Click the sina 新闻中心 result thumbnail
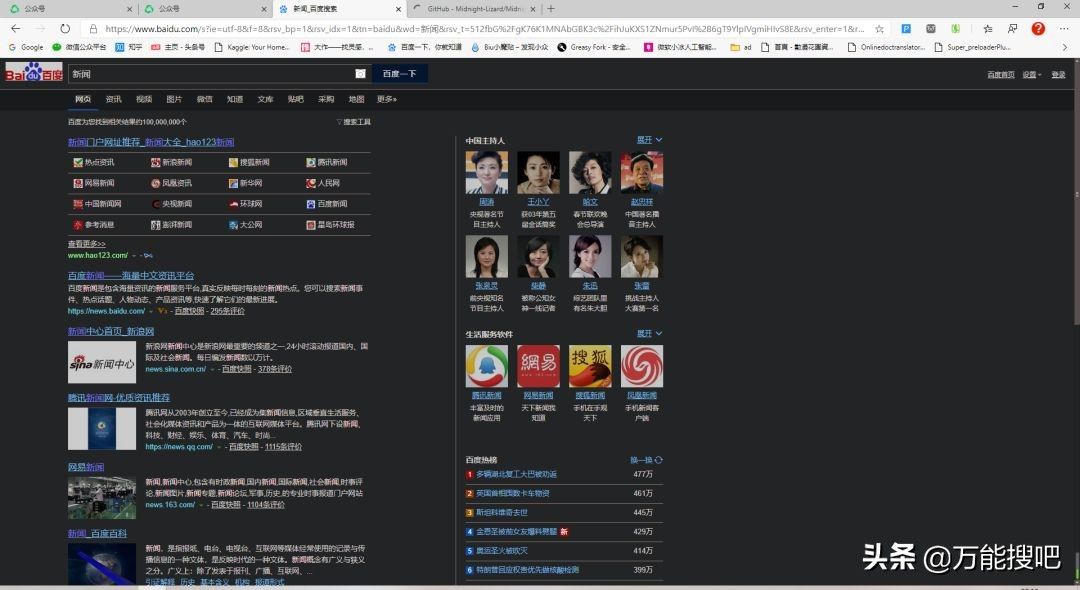Screen dimensions: 1080x590 (102, 362)
